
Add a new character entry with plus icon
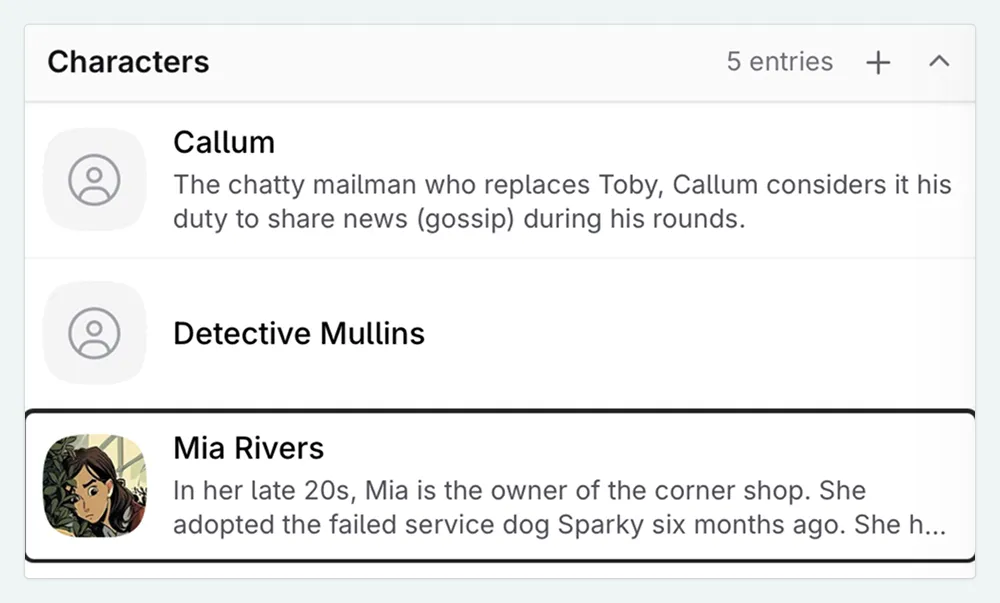(878, 63)
